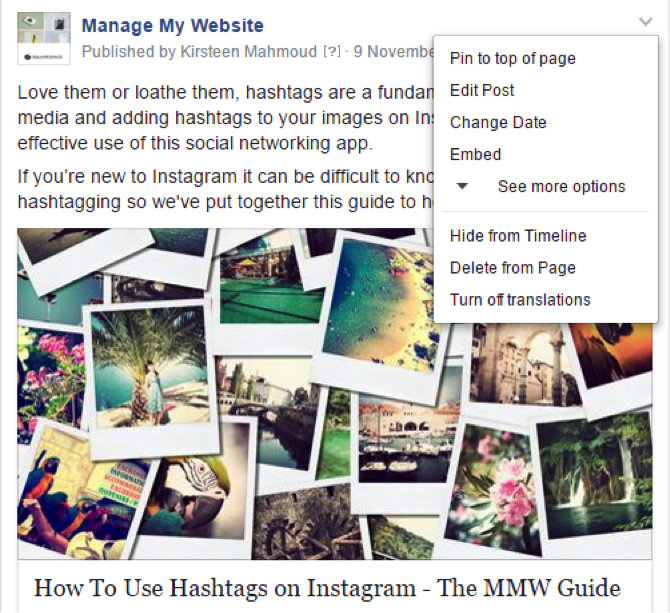Viewport: 670px width, 613px height.
Task: Click the 9 November post date link
Action: (x=393, y=52)
